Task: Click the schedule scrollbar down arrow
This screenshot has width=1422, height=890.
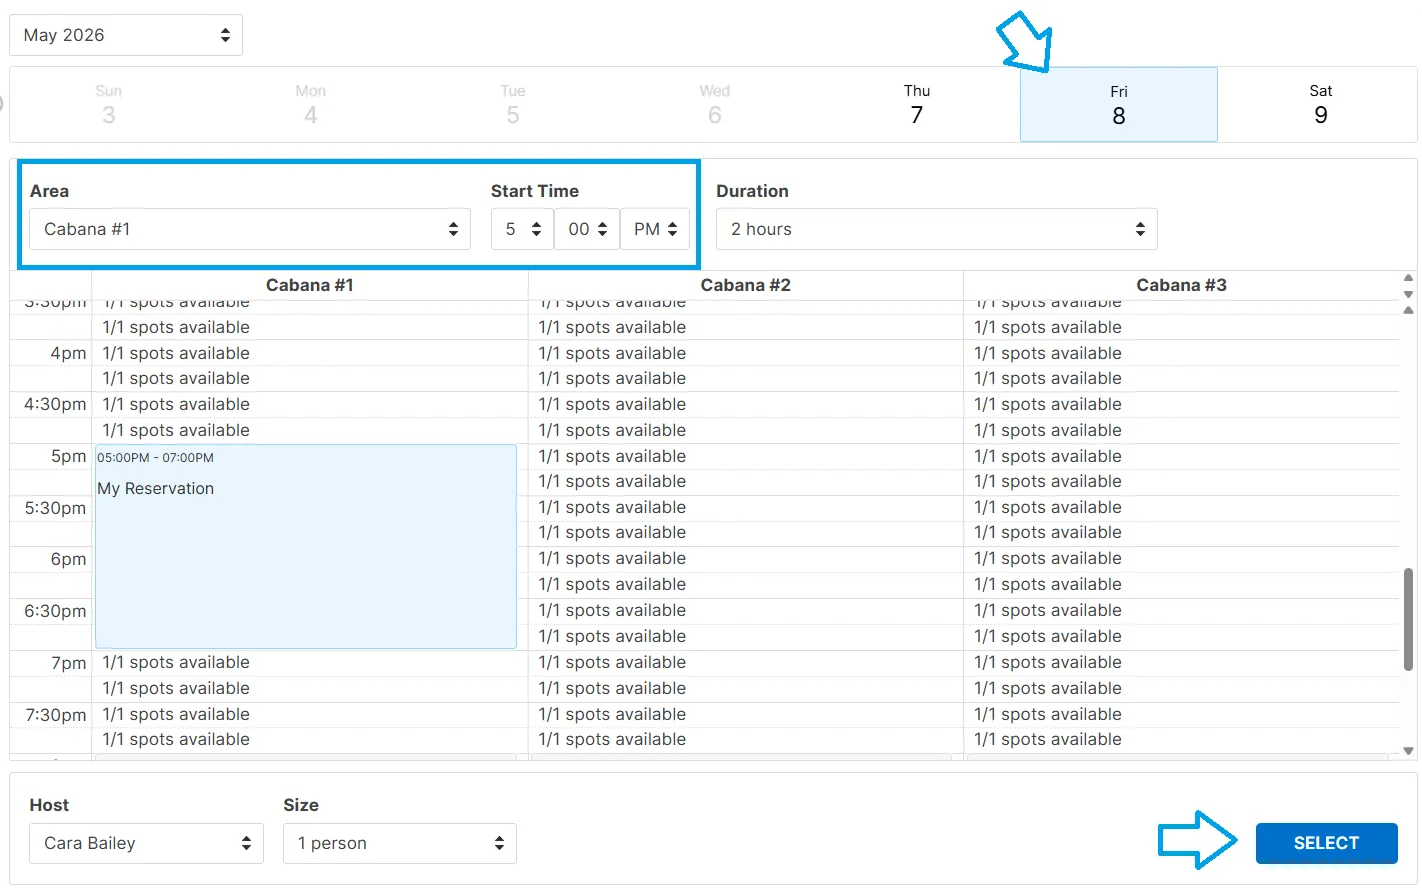Action: click(x=1409, y=751)
